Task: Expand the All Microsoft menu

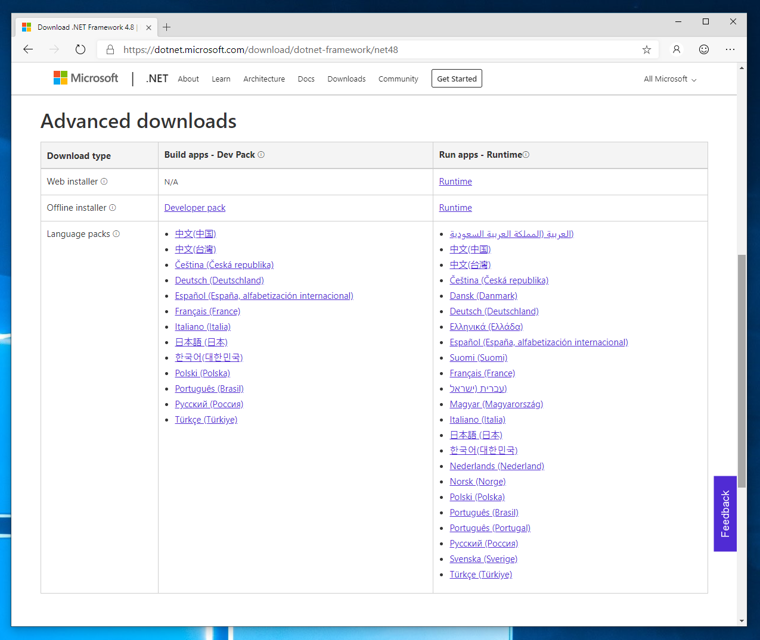Action: [x=670, y=79]
